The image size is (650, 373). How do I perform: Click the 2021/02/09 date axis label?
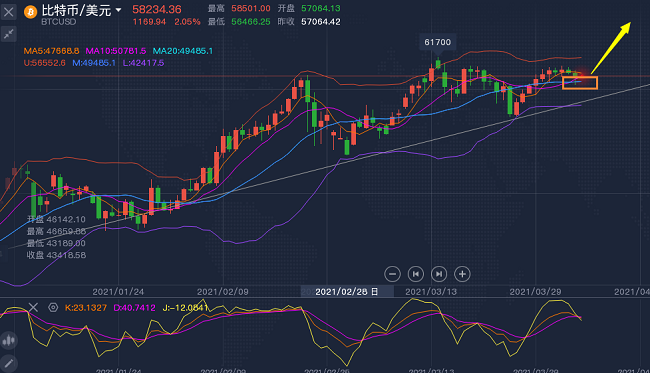tap(223, 292)
